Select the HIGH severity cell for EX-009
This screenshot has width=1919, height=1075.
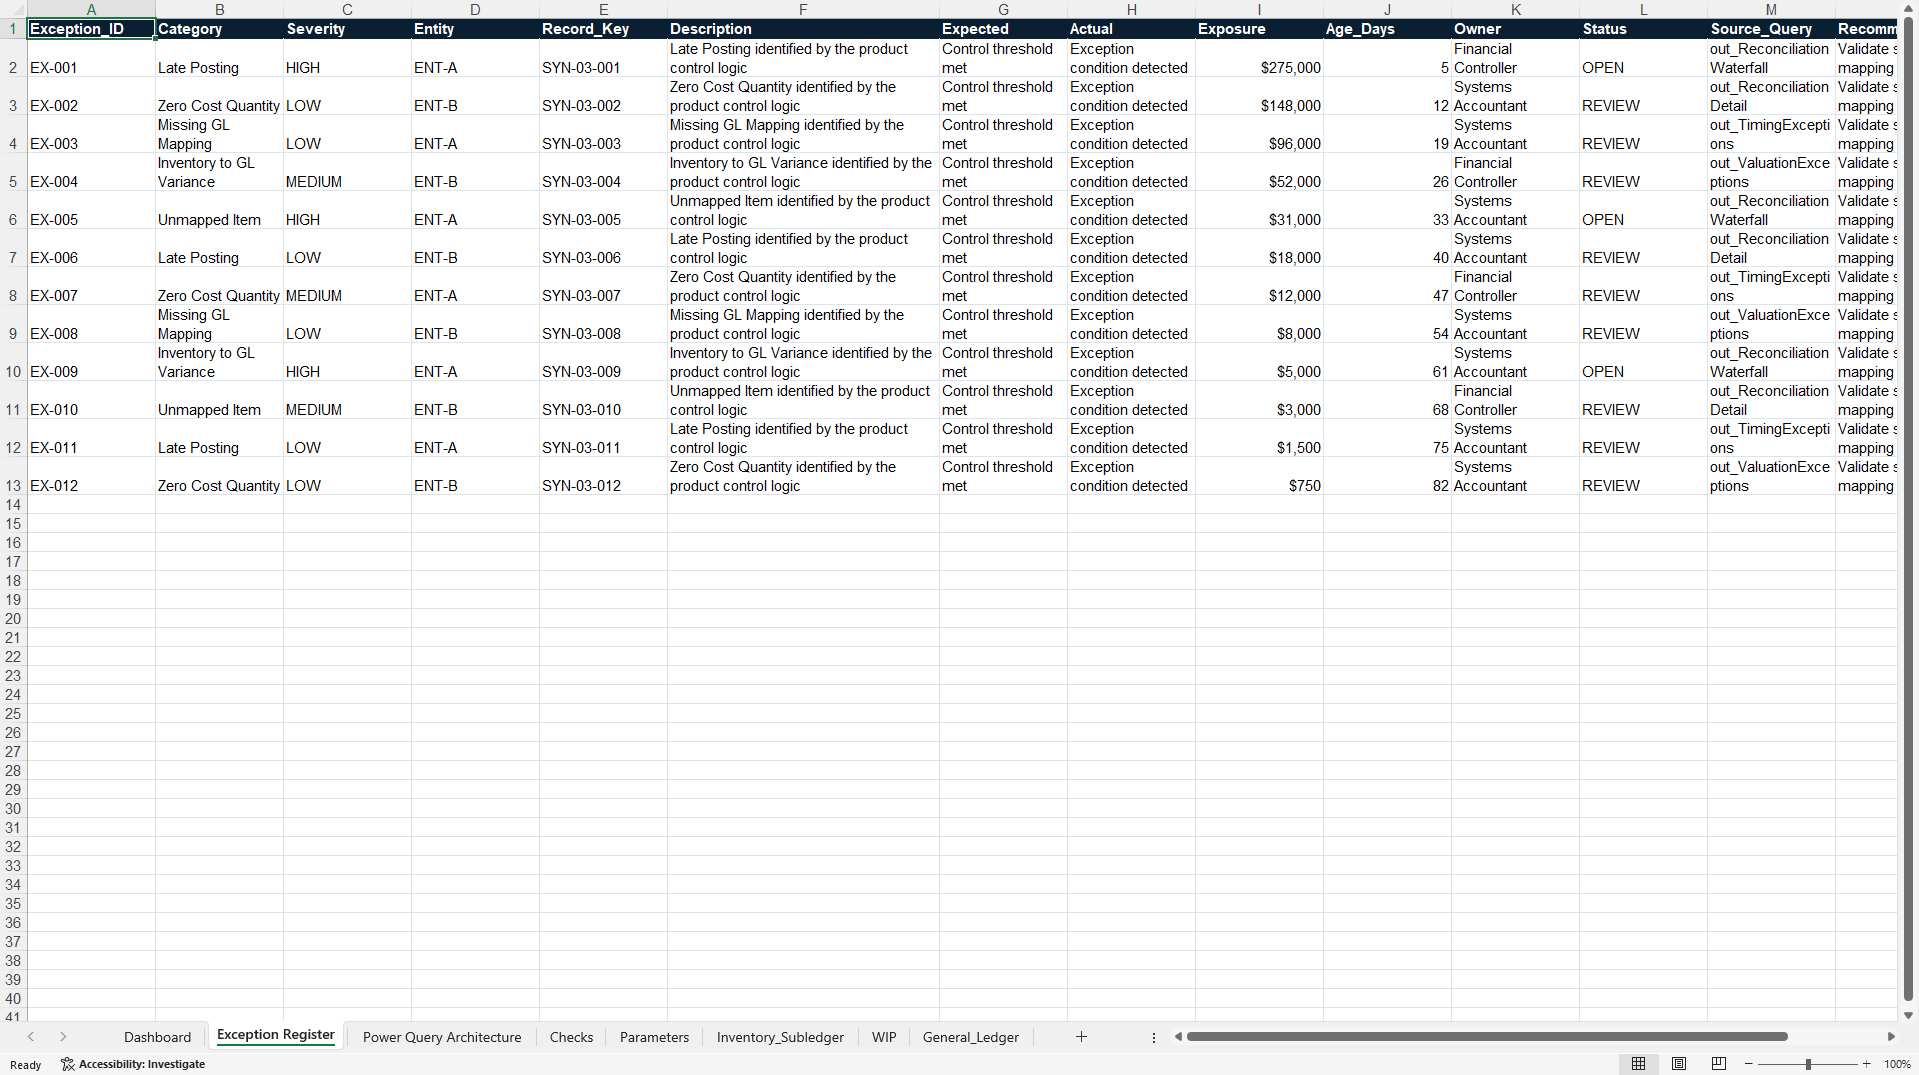347,362
